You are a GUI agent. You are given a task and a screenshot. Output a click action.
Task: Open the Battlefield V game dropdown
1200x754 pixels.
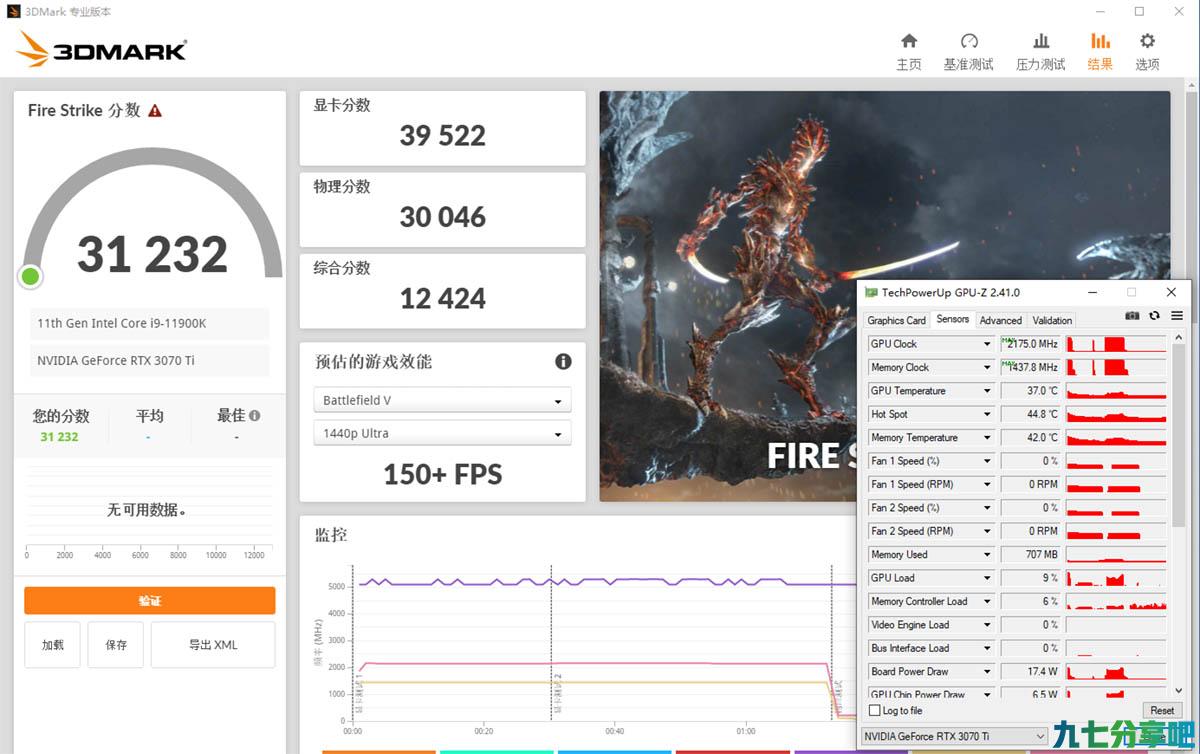(x=442, y=400)
